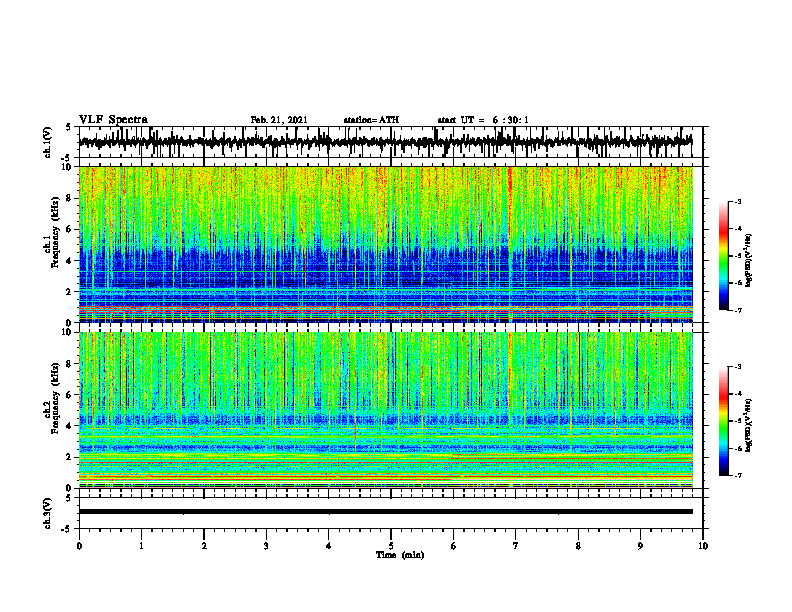Click time axis tick label 5
The image size is (792, 612).
click(x=391, y=546)
